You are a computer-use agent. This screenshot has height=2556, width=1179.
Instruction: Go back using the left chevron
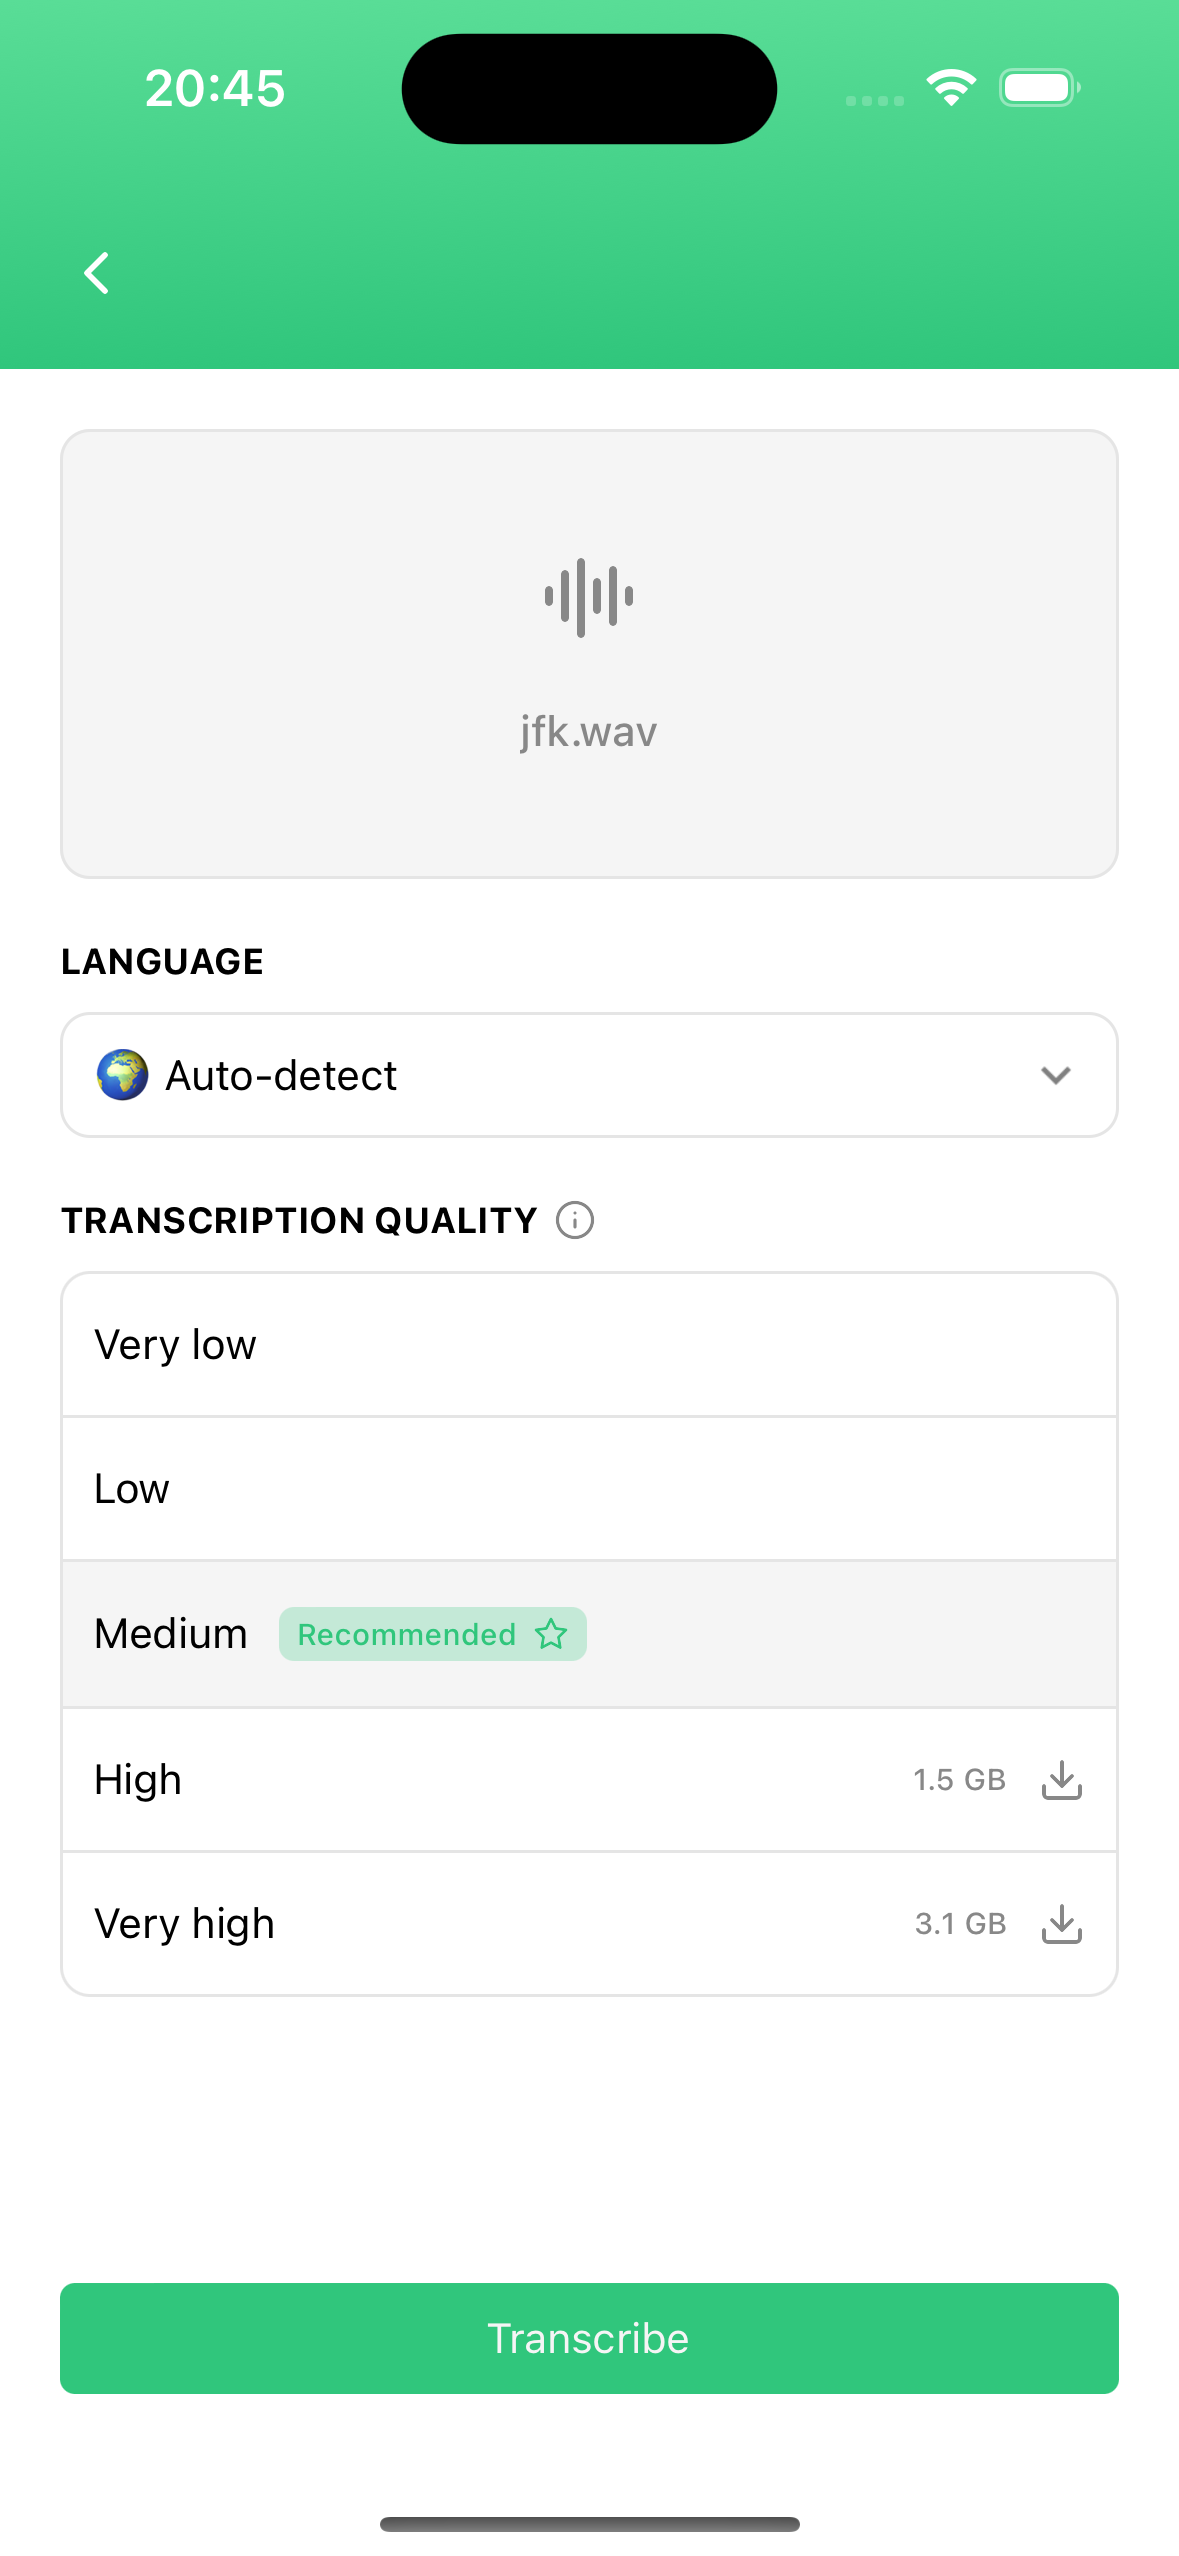point(97,273)
